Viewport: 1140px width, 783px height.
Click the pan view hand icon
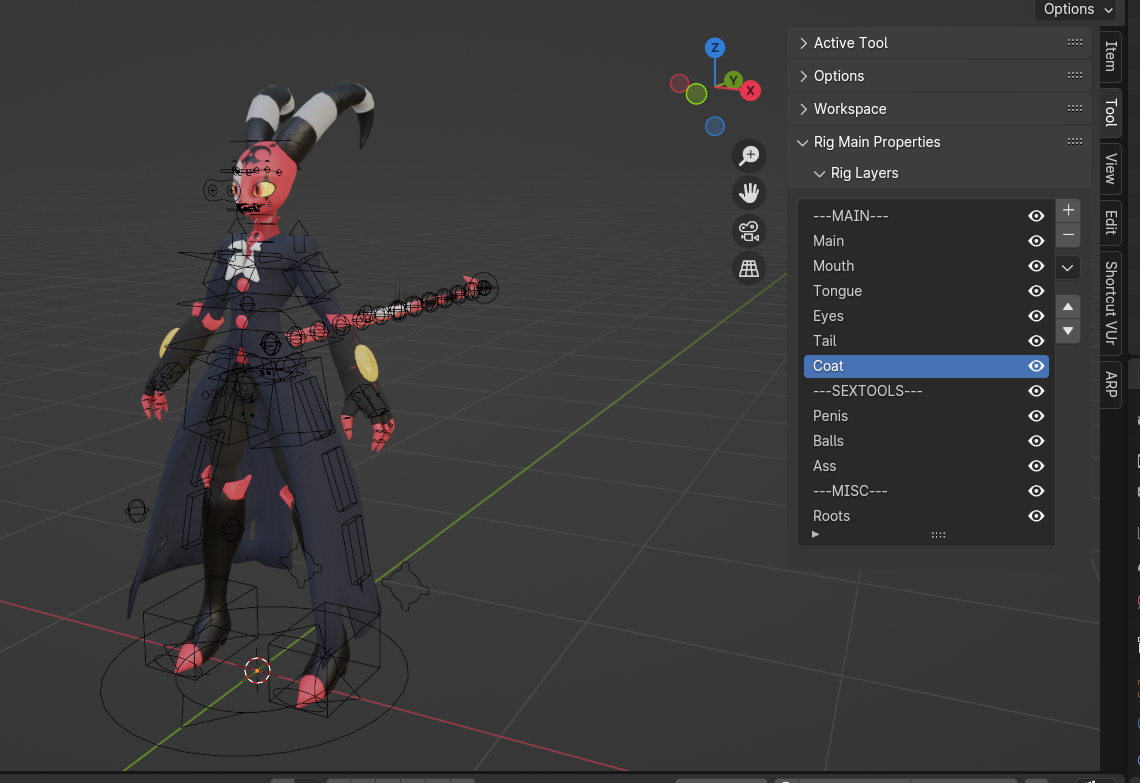click(x=748, y=193)
